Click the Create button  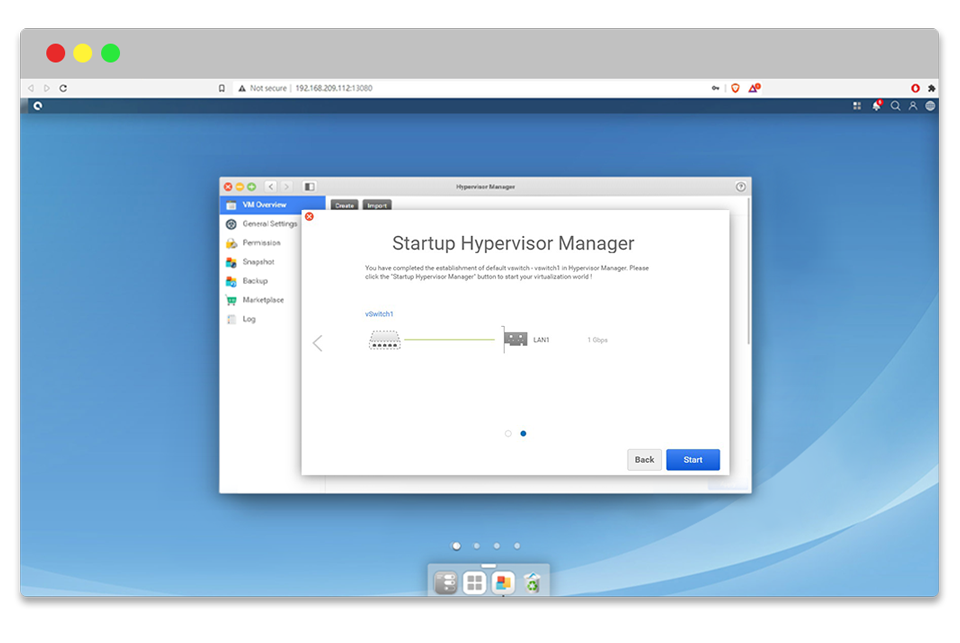pyautogui.click(x=345, y=205)
